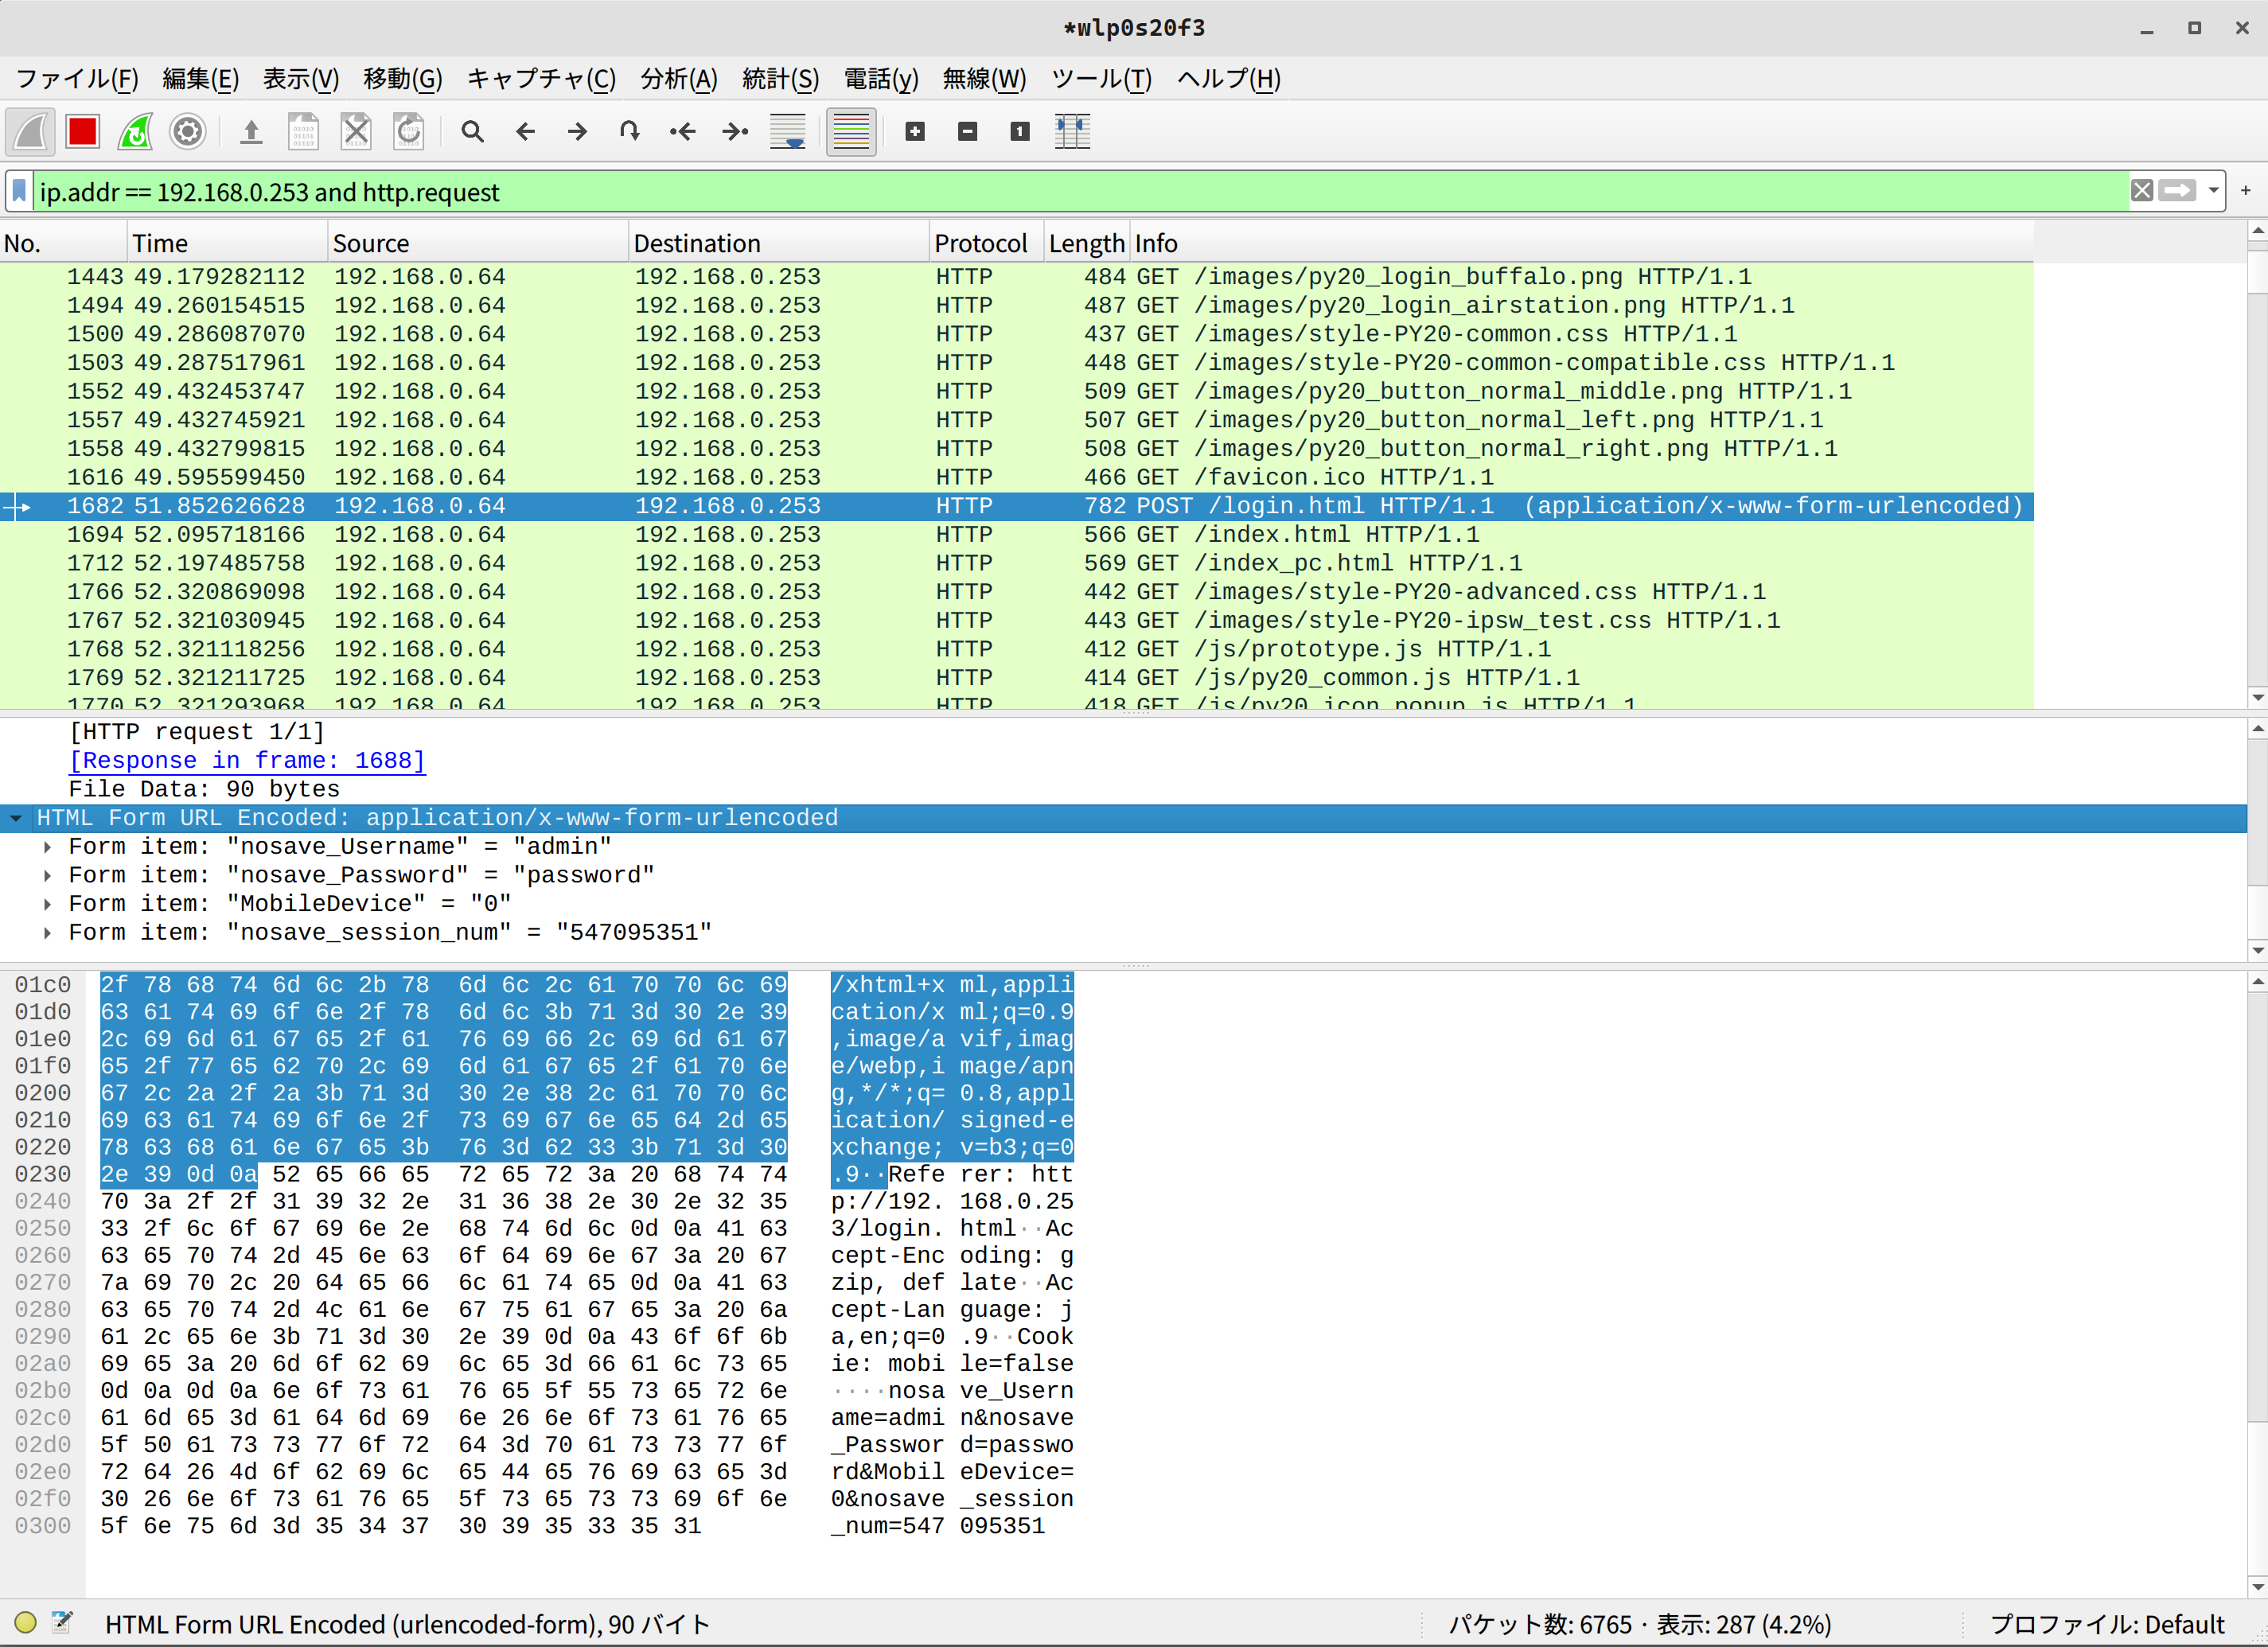Jump to the first packet
2268x1647 pixels.
coord(683,131)
